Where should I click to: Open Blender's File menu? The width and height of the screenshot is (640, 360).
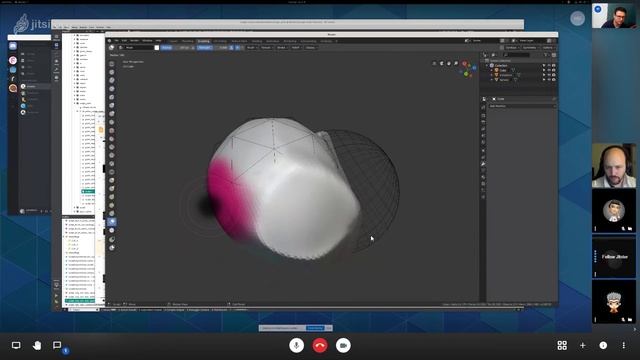116,41
